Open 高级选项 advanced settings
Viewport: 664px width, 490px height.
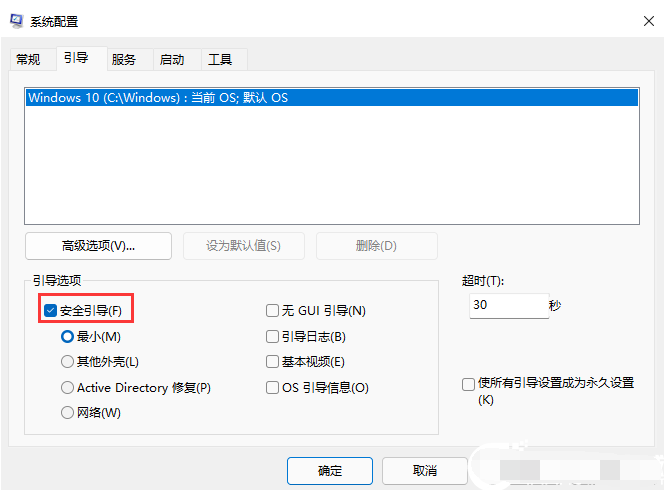pyautogui.click(x=98, y=246)
